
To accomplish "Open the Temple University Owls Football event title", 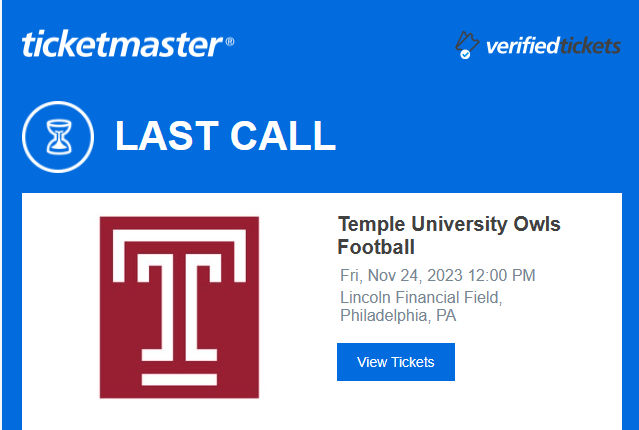I will coord(449,235).
